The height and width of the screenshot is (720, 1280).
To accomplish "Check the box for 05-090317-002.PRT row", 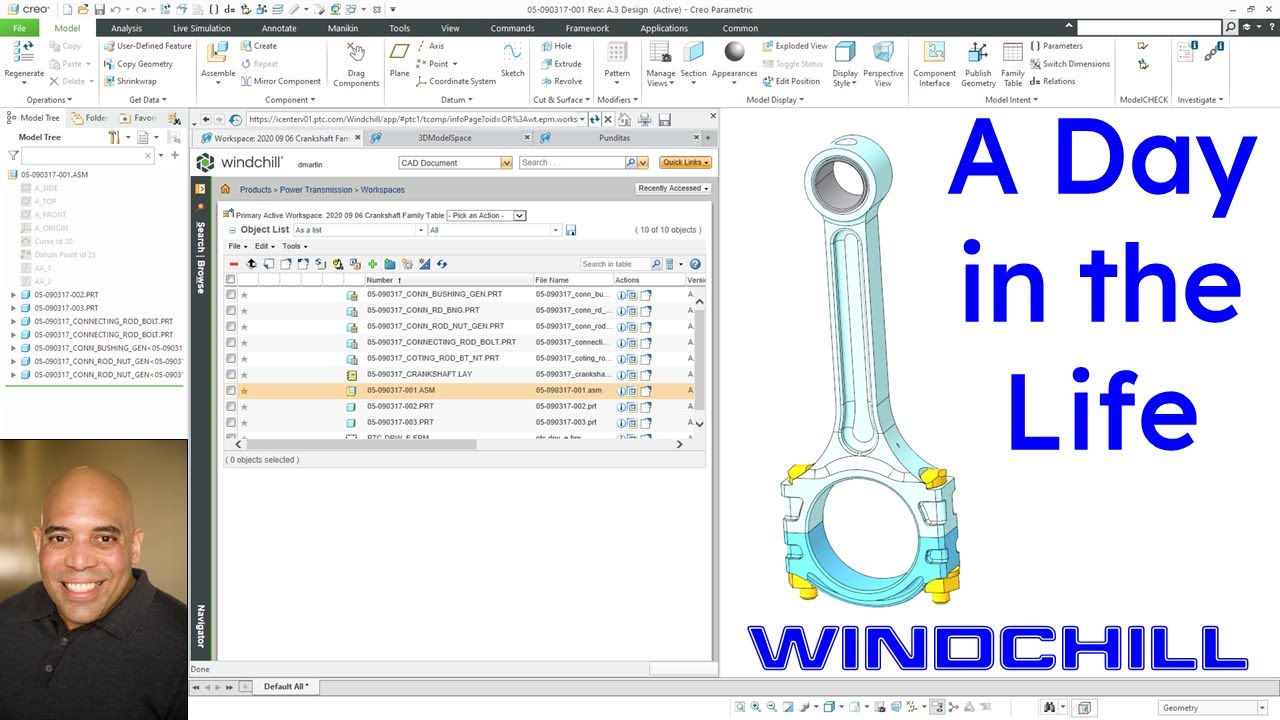I will [x=231, y=407].
